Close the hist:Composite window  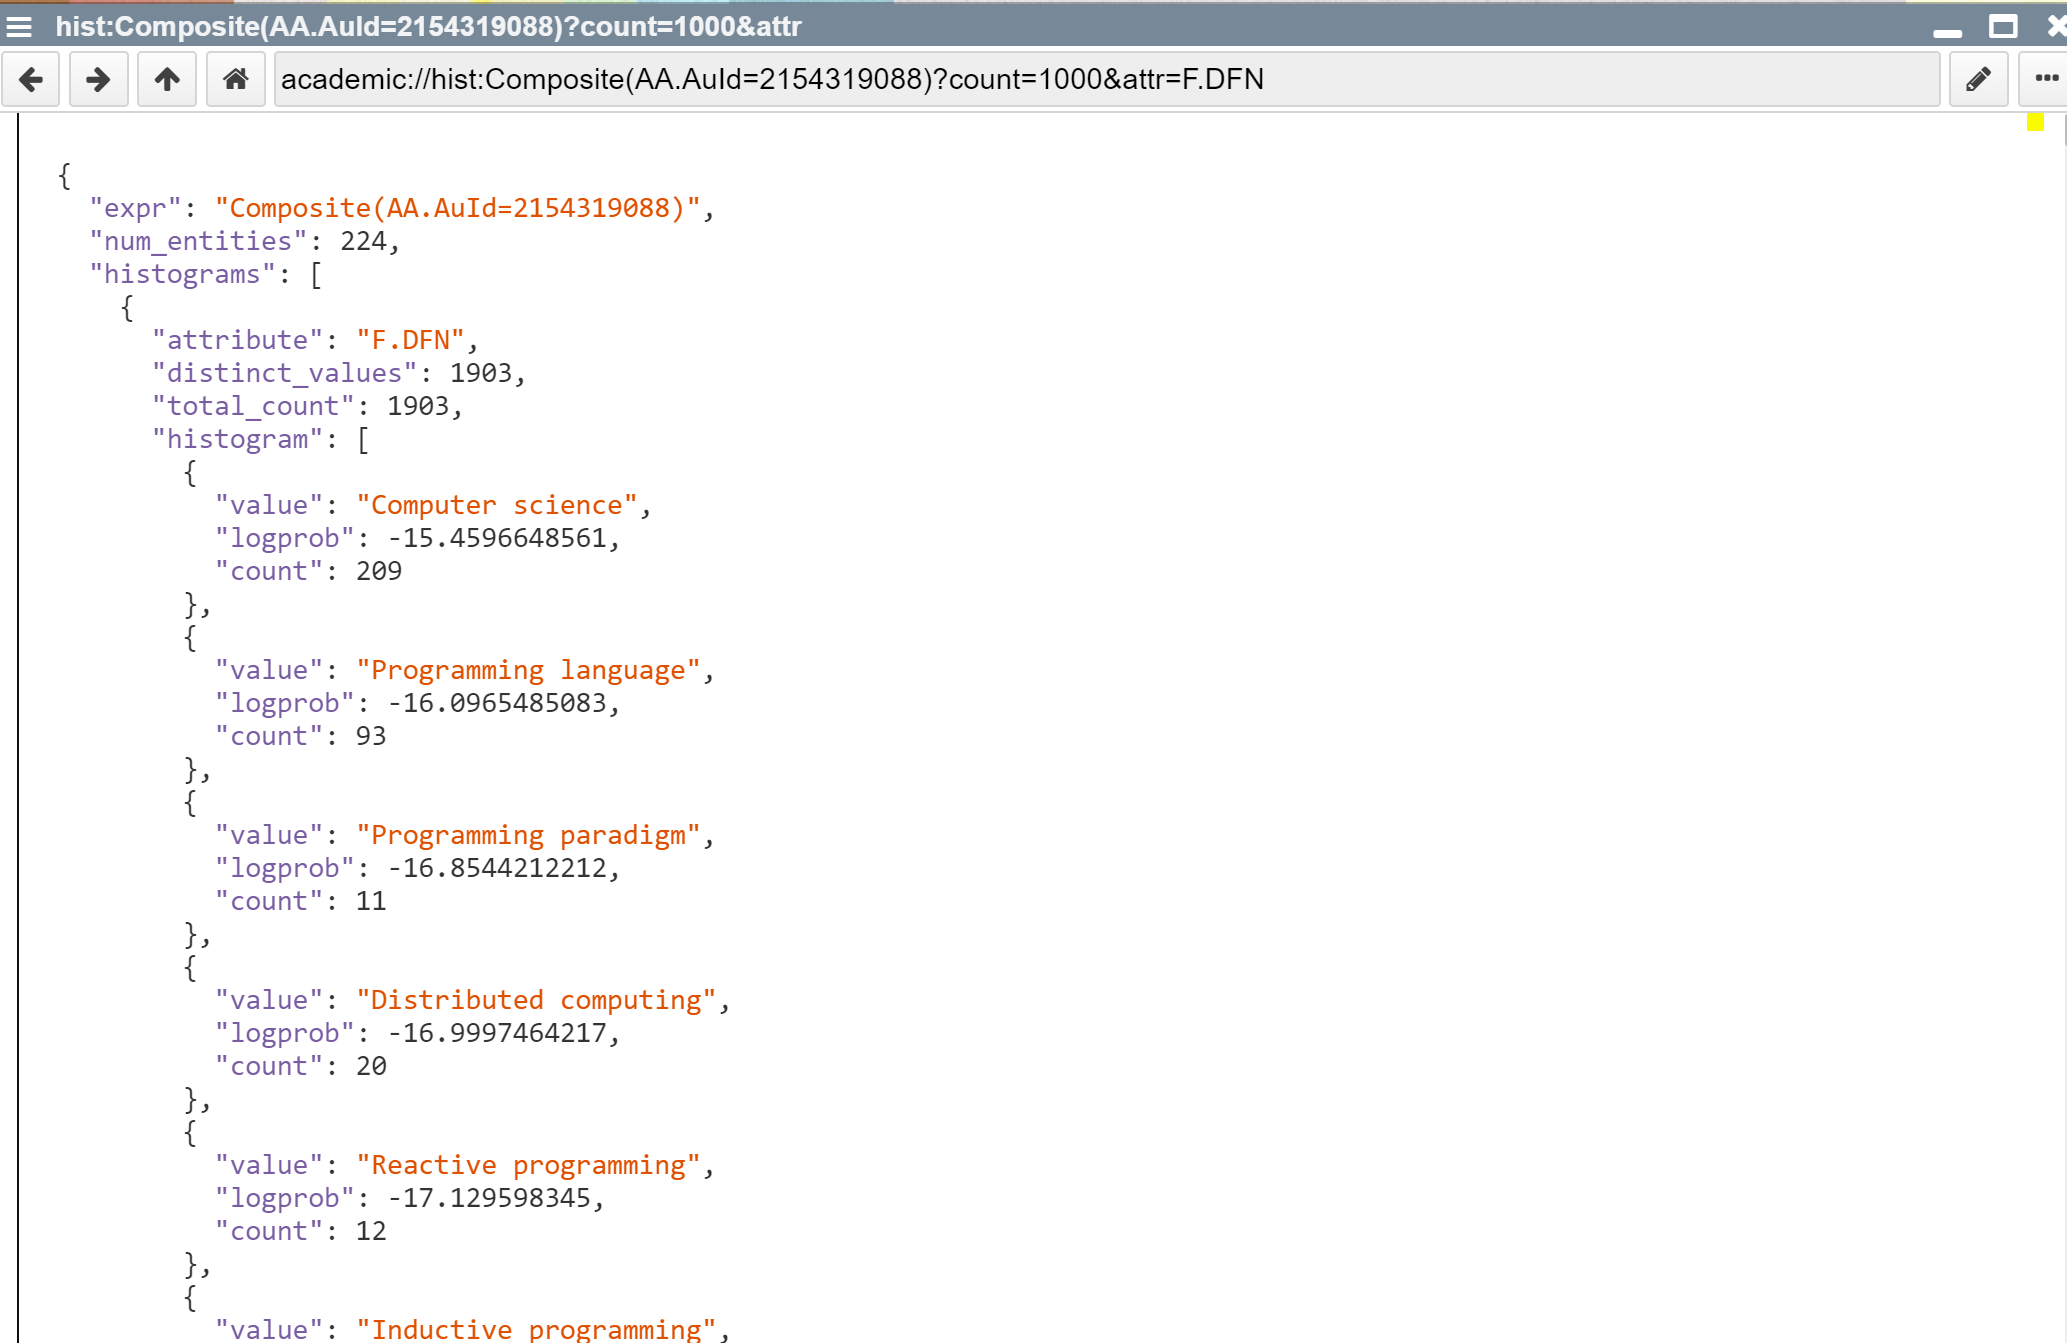point(2056,27)
